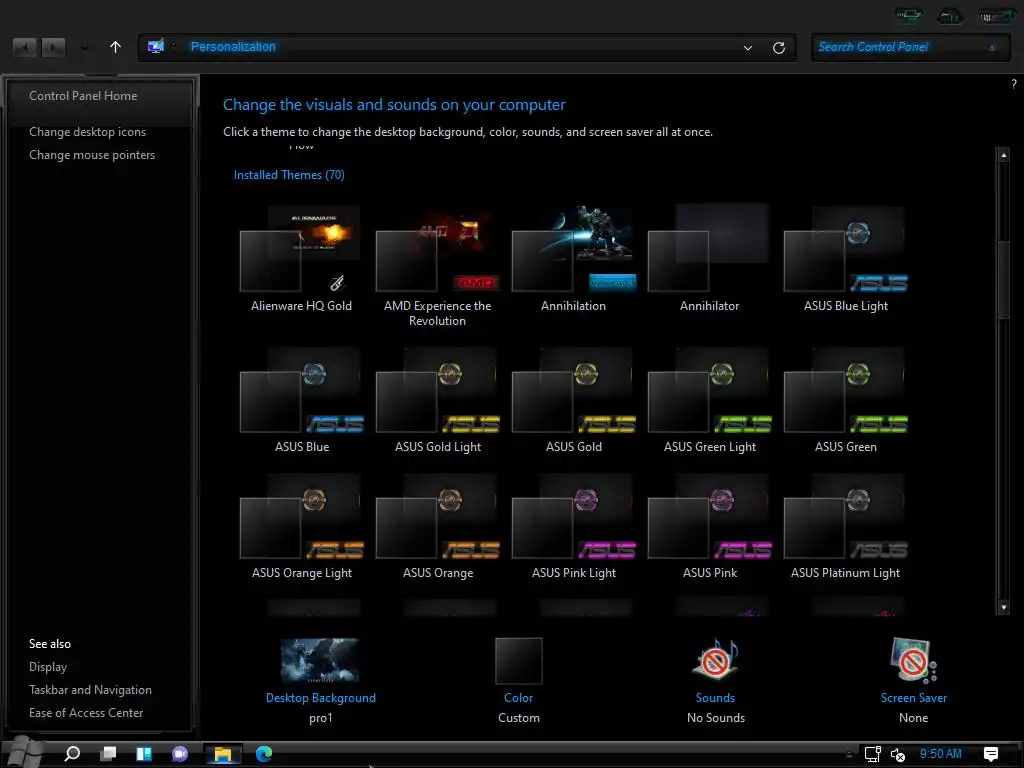Open Change mouse pointers
This screenshot has width=1024, height=768.
(92, 155)
